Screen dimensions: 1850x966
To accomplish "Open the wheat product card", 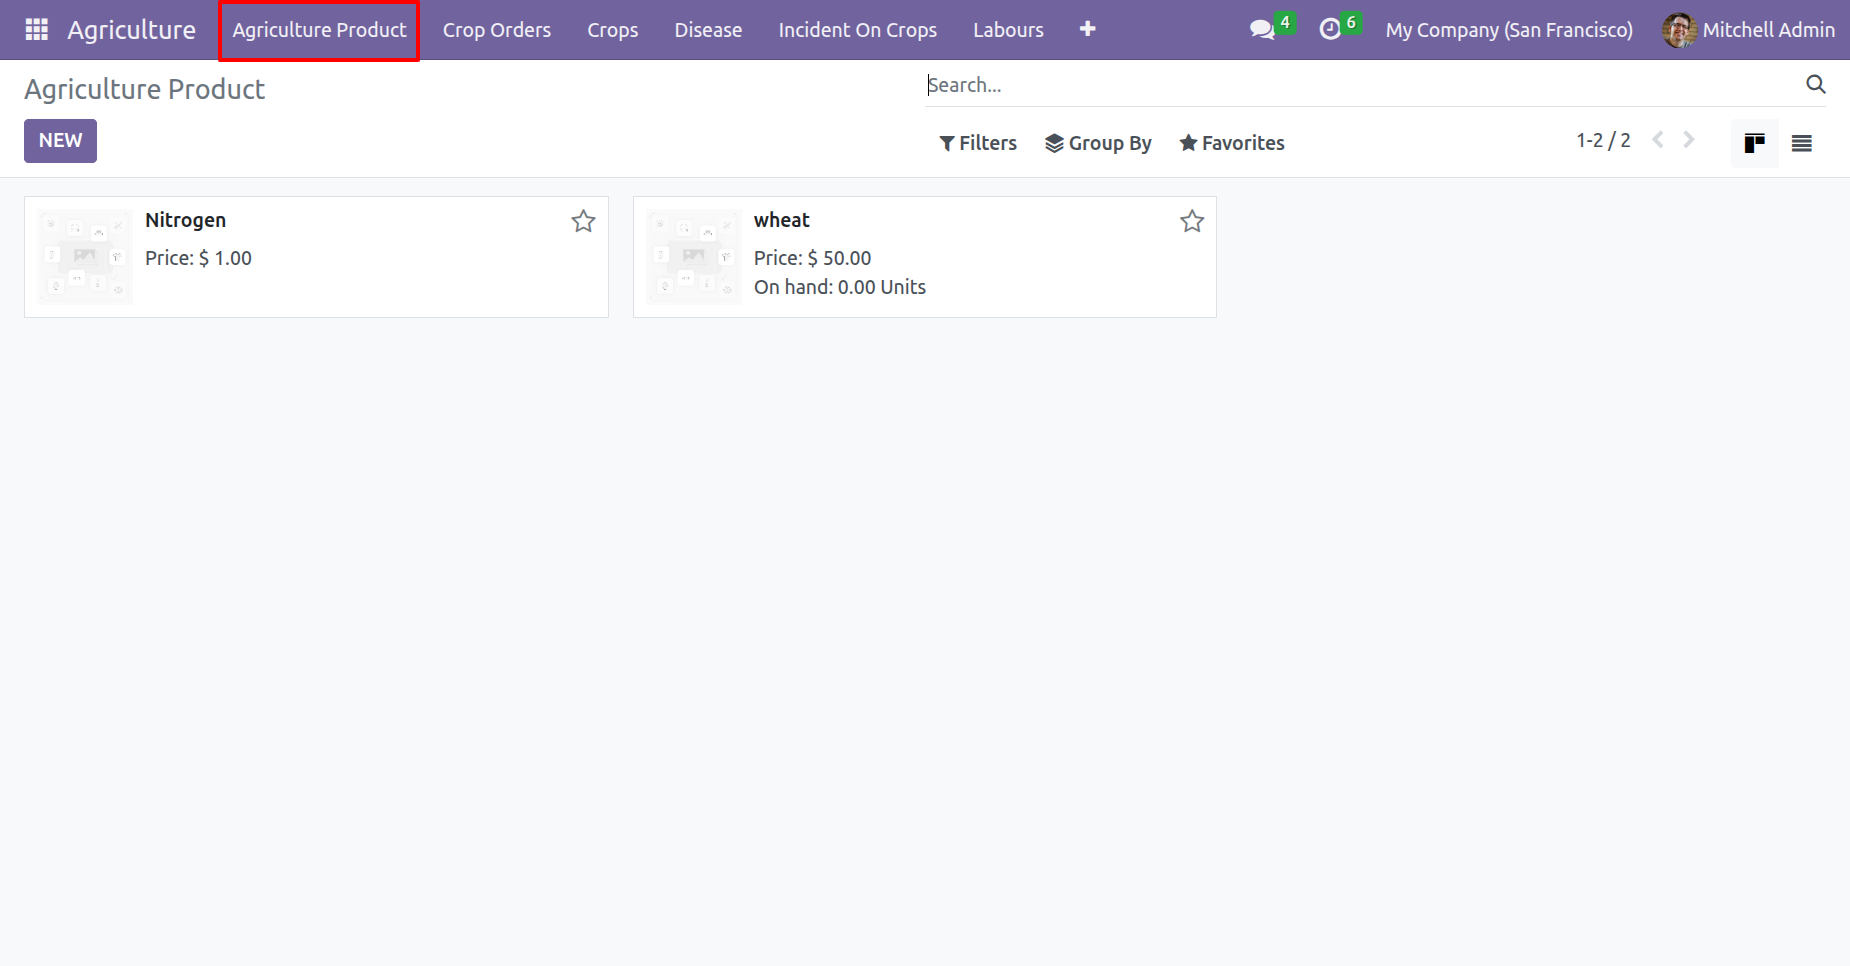I will pyautogui.click(x=925, y=257).
